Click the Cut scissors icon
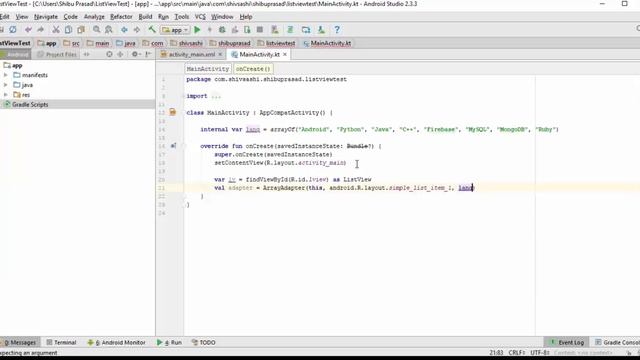The image size is (640, 360). click(56, 30)
